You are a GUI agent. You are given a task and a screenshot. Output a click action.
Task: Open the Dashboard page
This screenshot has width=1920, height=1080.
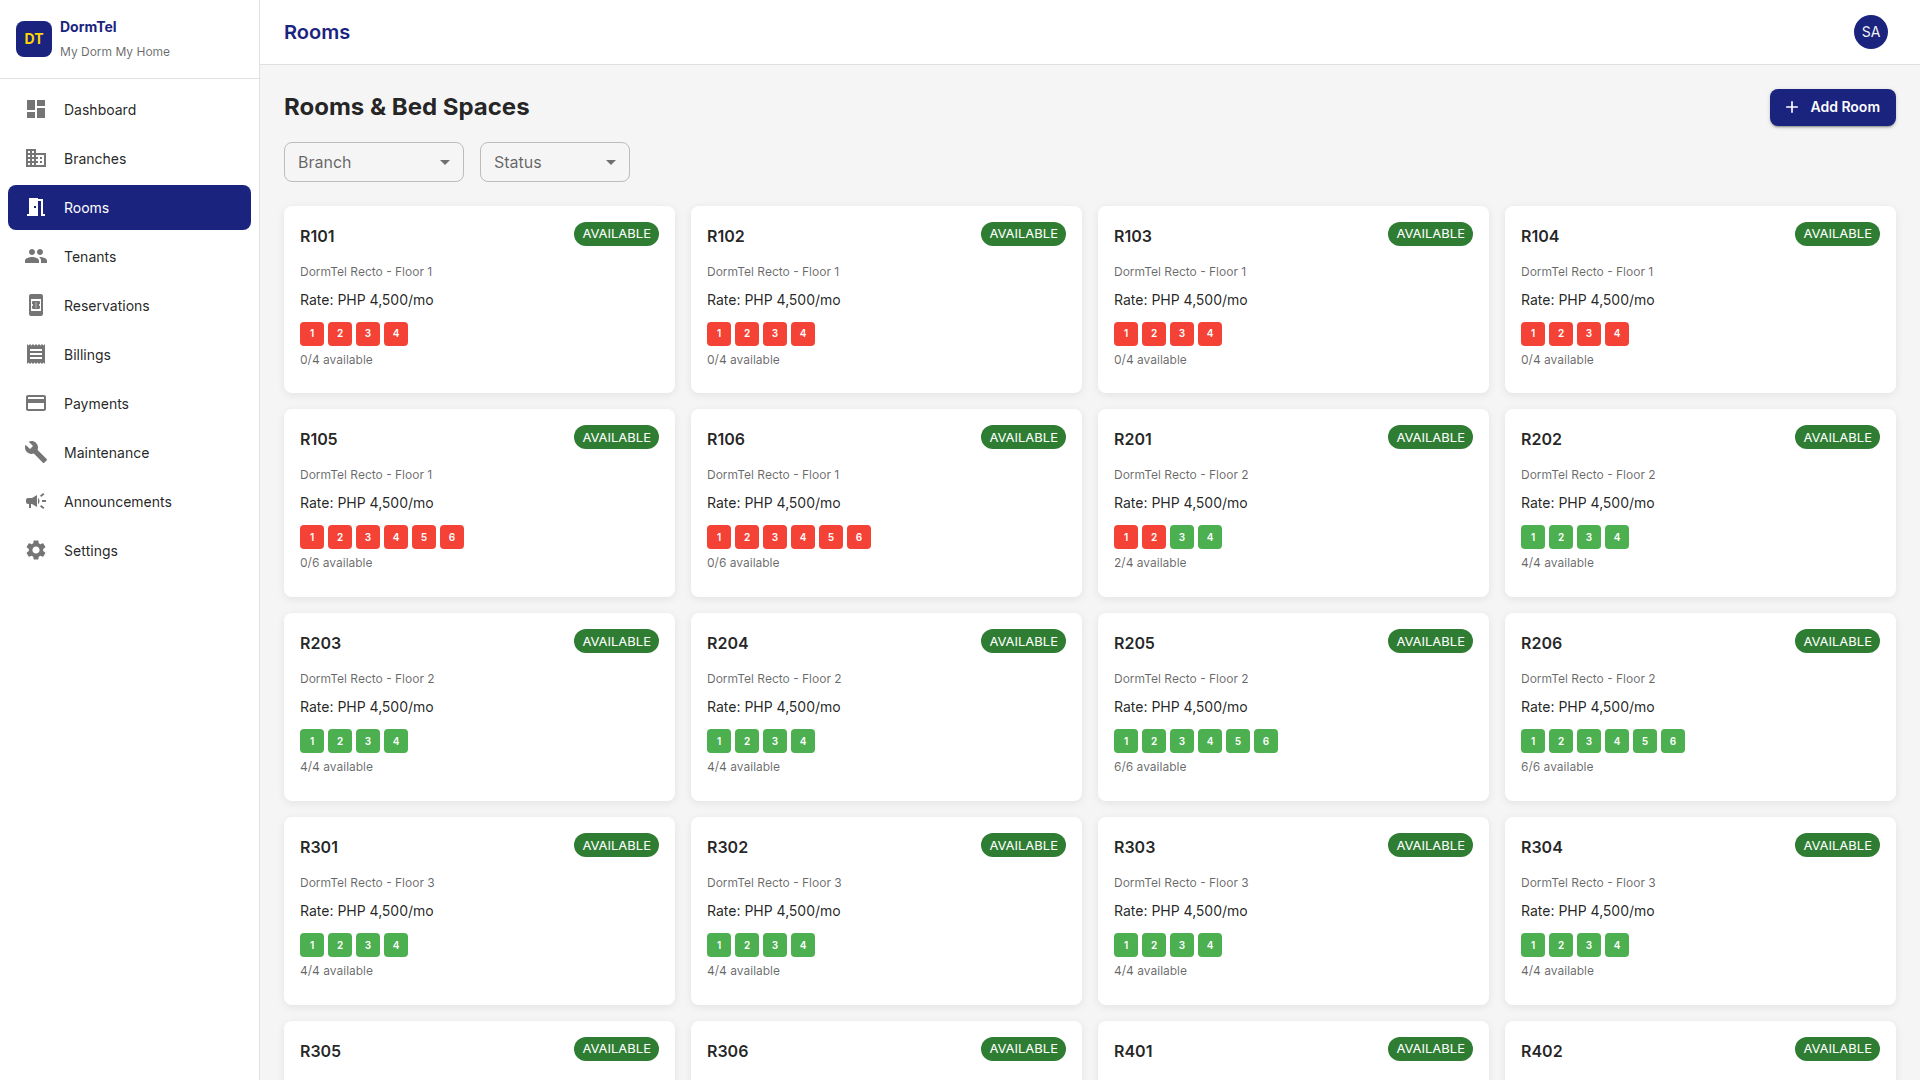(x=130, y=109)
